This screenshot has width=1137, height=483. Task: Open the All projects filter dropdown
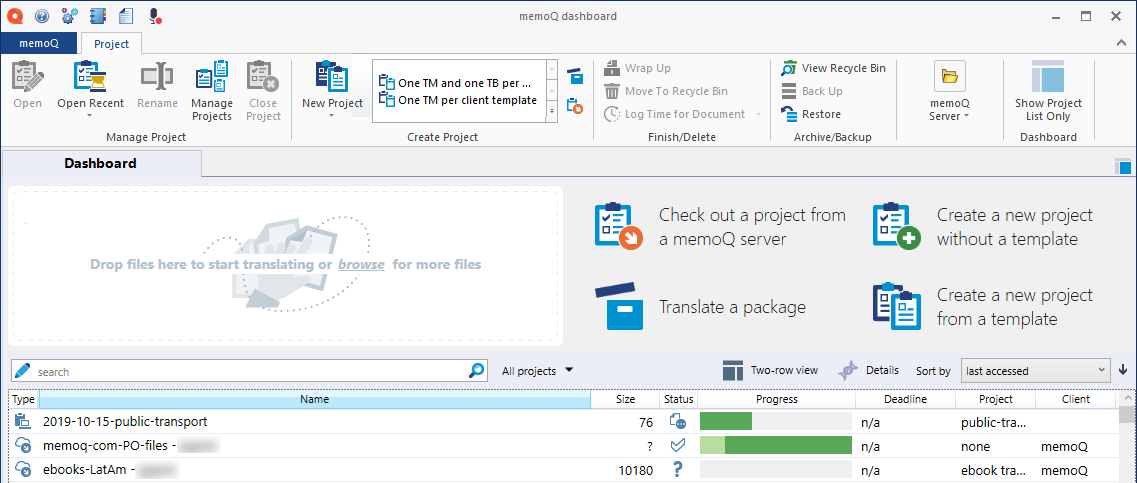pyautogui.click(x=537, y=371)
